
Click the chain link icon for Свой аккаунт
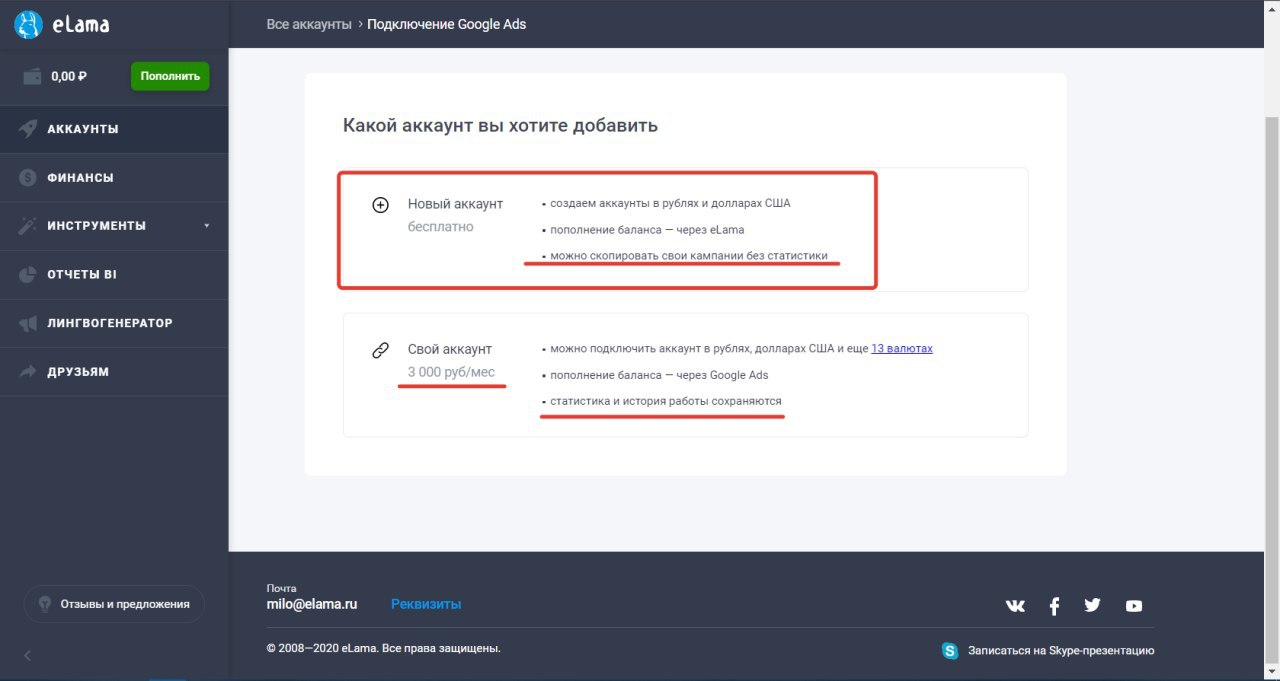380,350
